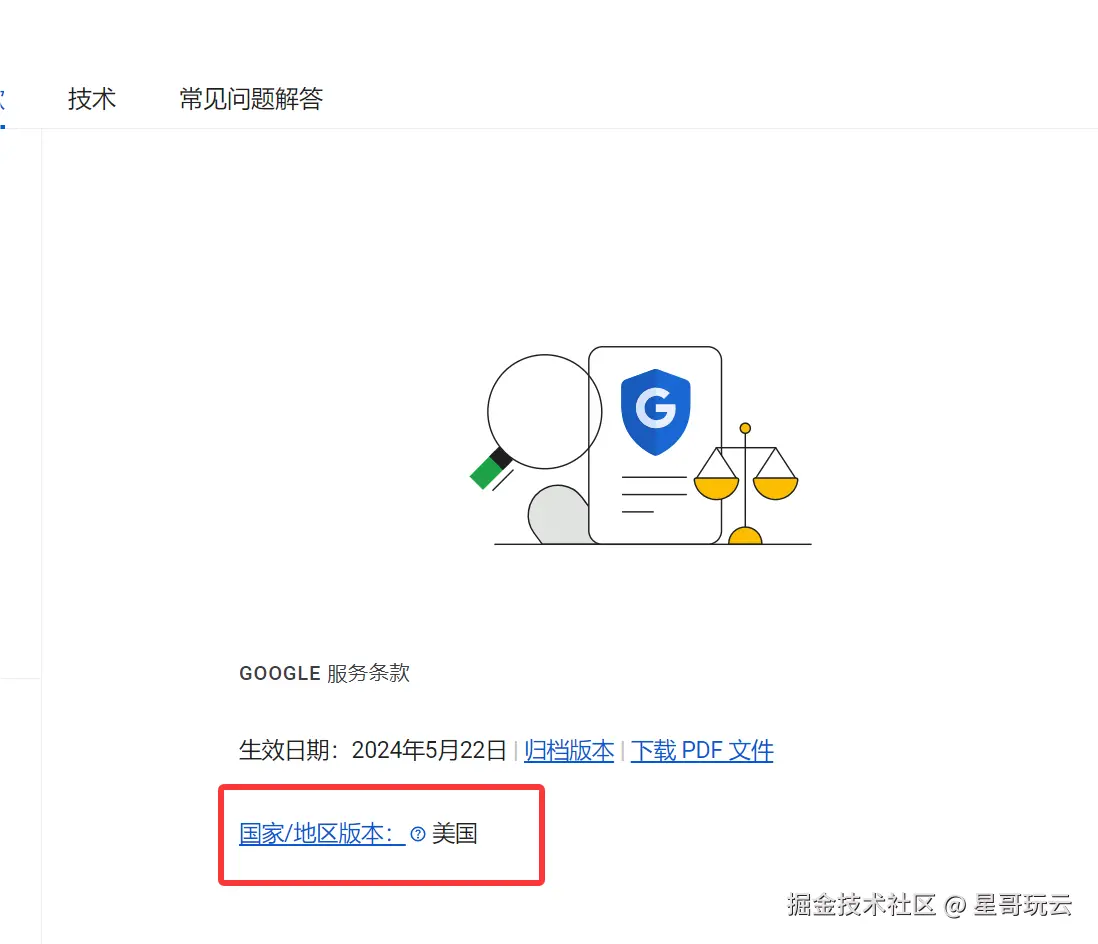Click the question mark help icon
Image resolution: width=1098 pixels, height=944 pixels.
[418, 834]
